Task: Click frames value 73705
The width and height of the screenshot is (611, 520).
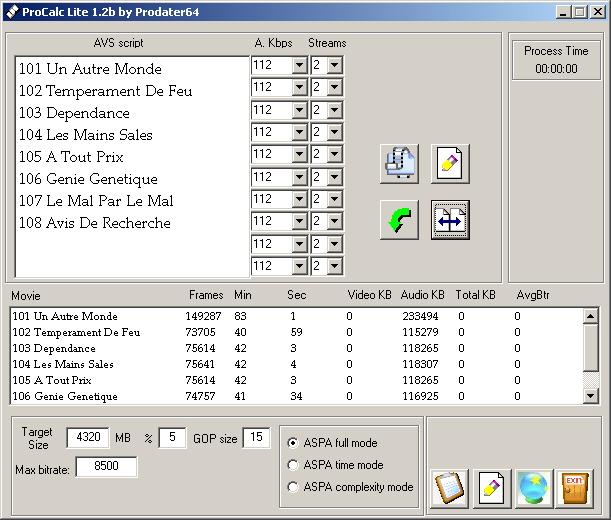Action: pos(200,332)
